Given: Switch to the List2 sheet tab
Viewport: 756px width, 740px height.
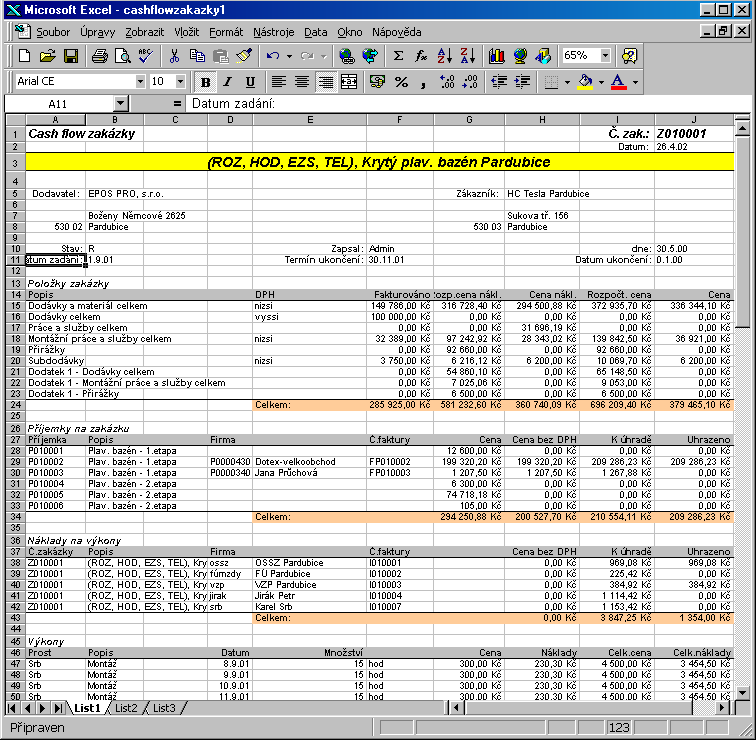Looking at the screenshot, I should tap(125, 708).
